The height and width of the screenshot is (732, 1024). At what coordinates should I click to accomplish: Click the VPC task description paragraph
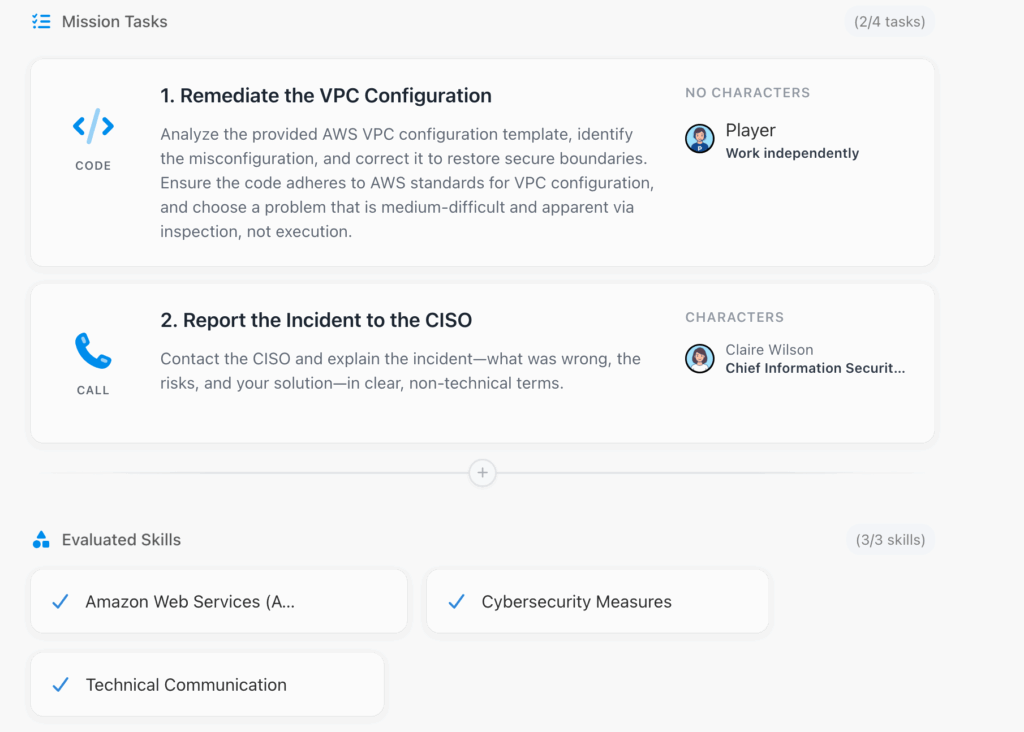pos(408,183)
